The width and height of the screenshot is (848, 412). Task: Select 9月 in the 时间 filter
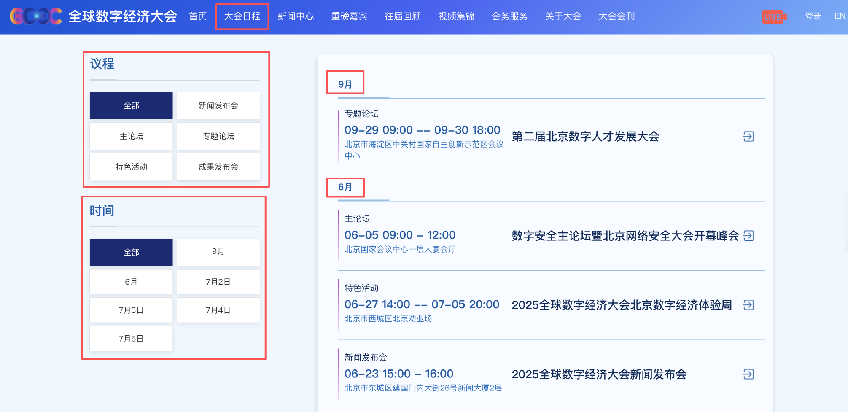pyautogui.click(x=218, y=252)
